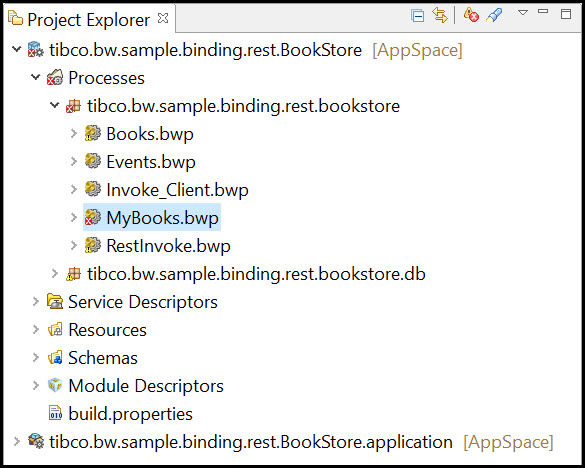Click the Module Descriptors icon
The height and width of the screenshot is (468, 585).
(55, 385)
